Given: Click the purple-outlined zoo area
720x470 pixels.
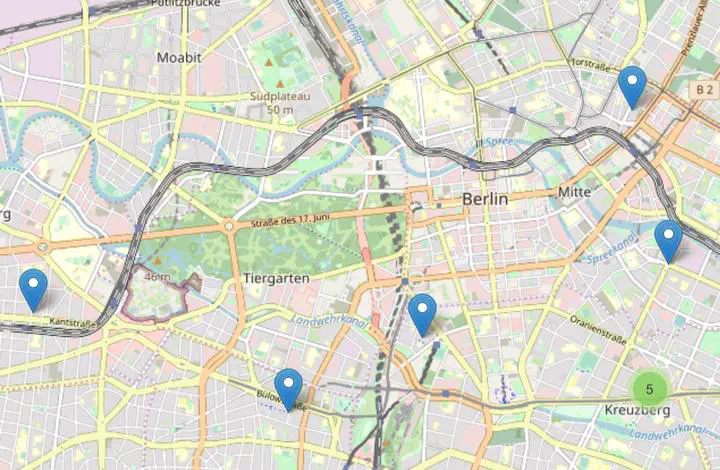Looking at the screenshot, I should (x=159, y=293).
